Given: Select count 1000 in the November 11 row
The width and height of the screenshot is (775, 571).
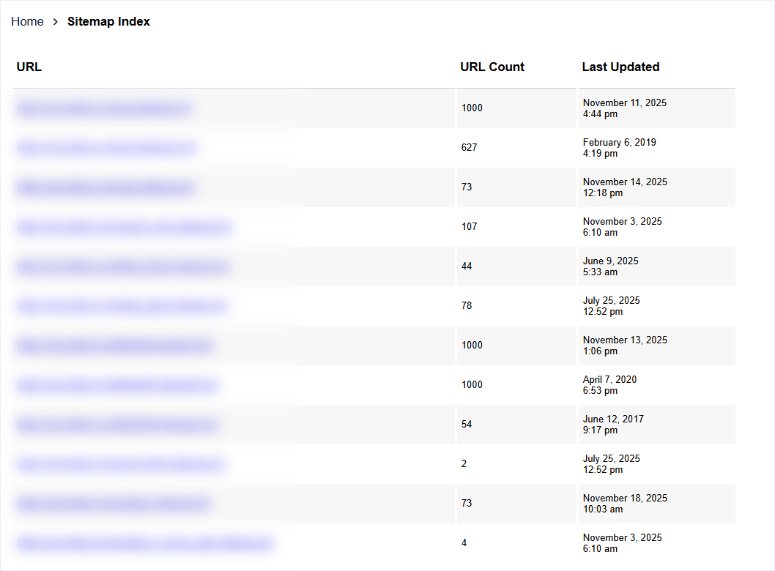Looking at the screenshot, I should 472,108.
